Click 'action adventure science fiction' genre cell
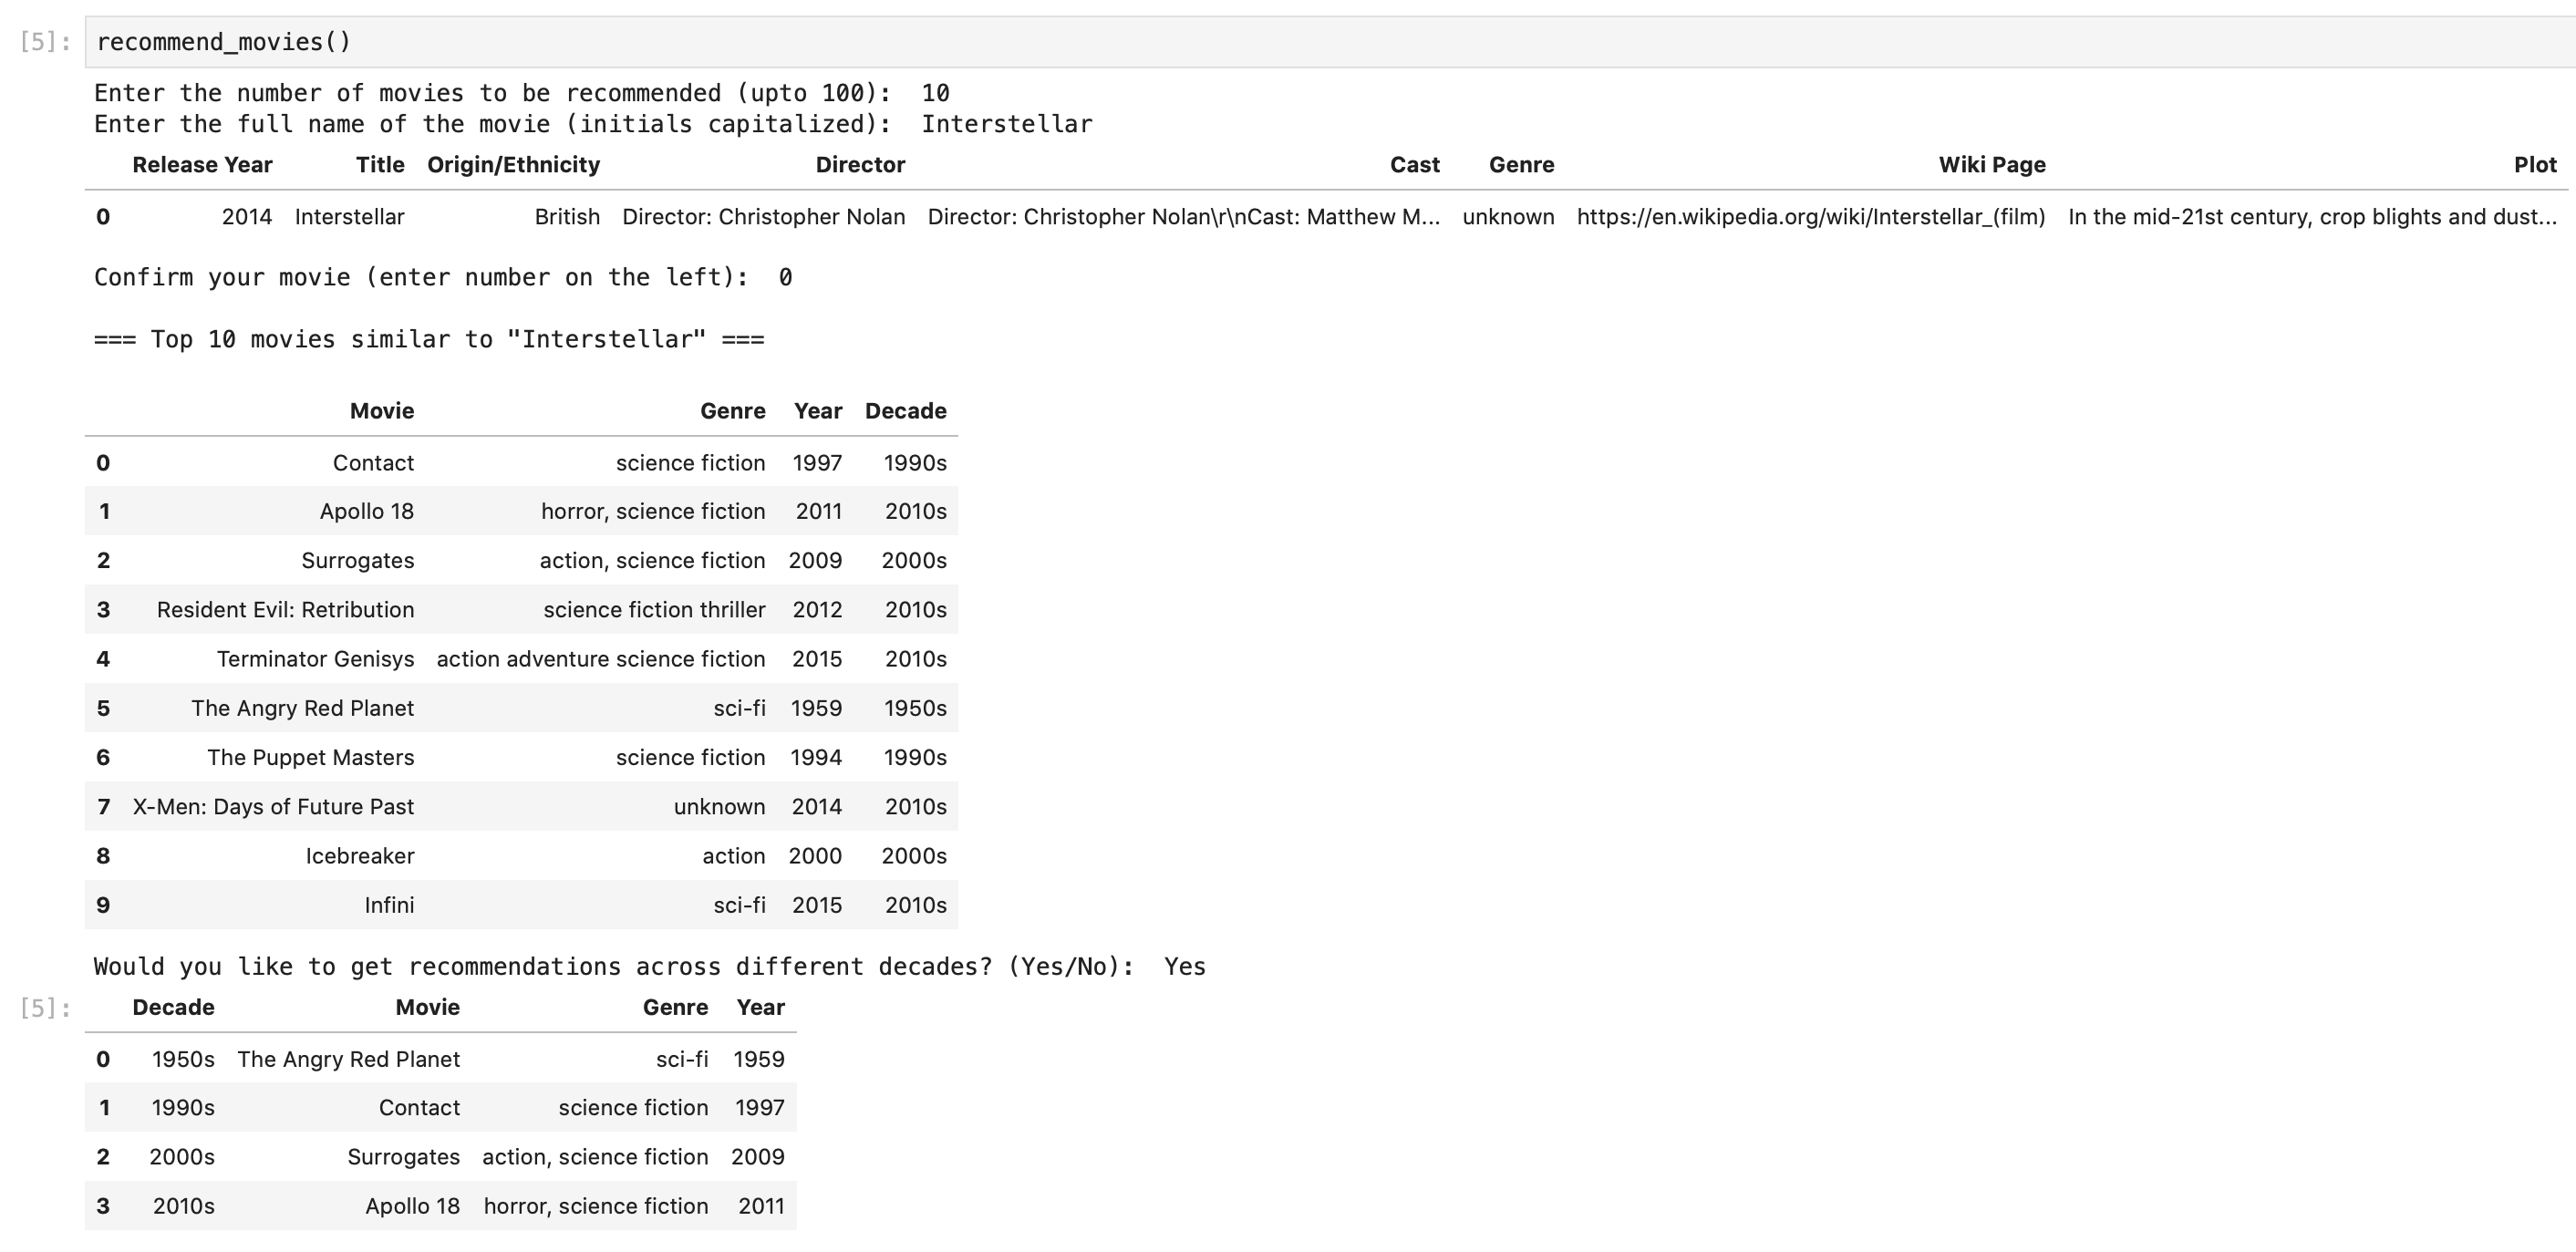The width and height of the screenshot is (2576, 1252). [x=600, y=659]
